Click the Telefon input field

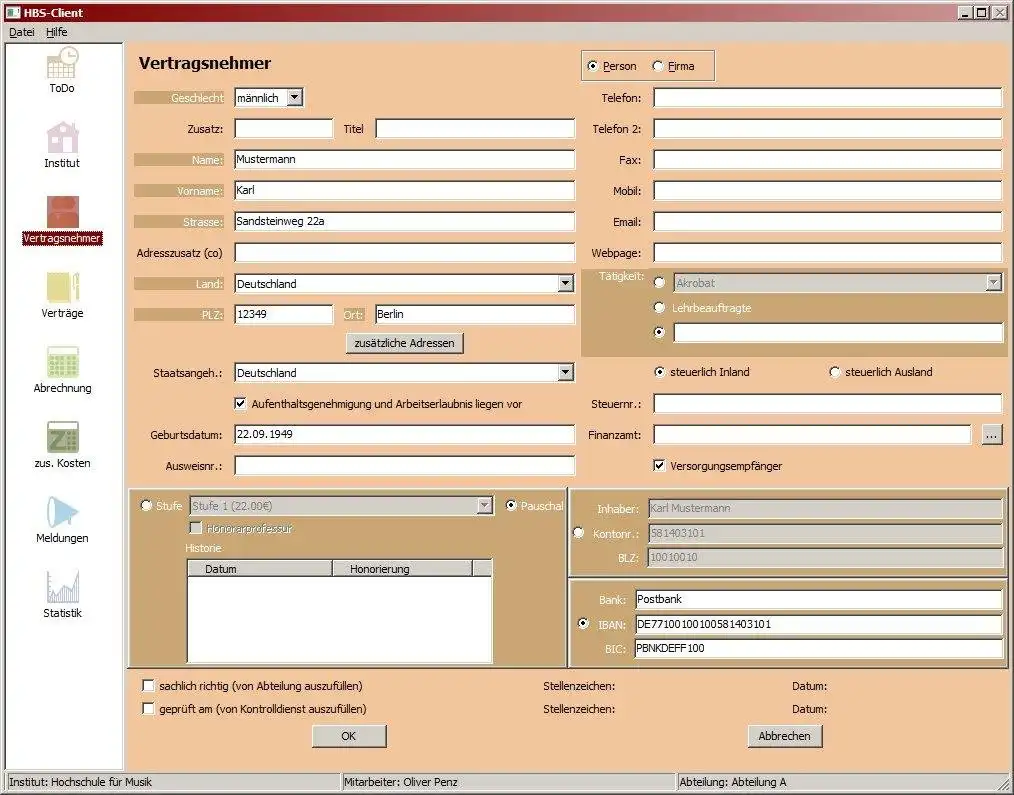(827, 98)
